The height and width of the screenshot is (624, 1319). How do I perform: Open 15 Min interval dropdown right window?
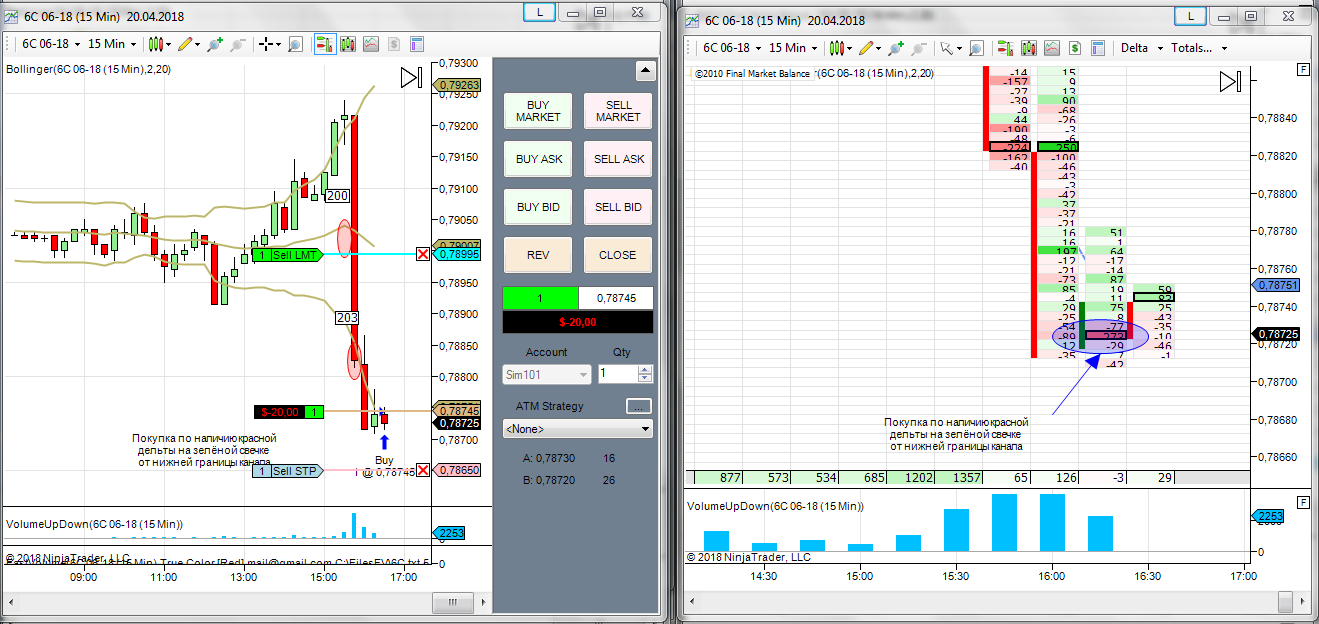(x=794, y=47)
